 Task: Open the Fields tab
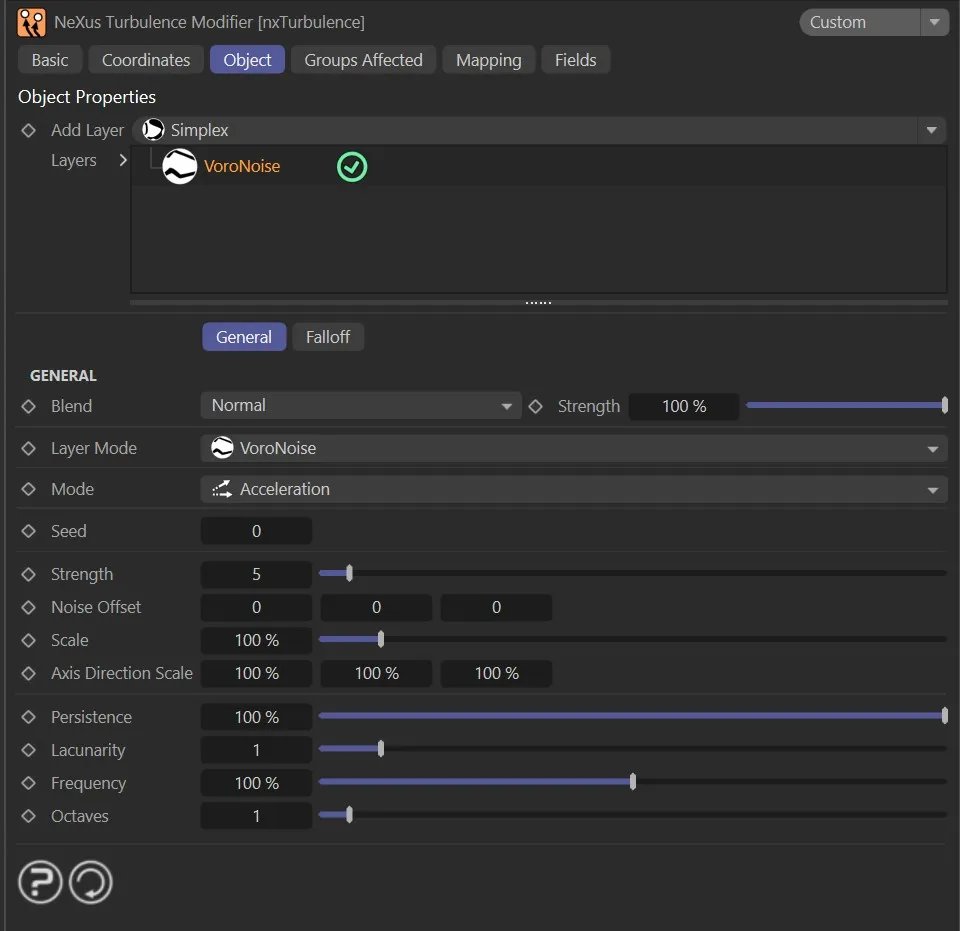point(575,60)
